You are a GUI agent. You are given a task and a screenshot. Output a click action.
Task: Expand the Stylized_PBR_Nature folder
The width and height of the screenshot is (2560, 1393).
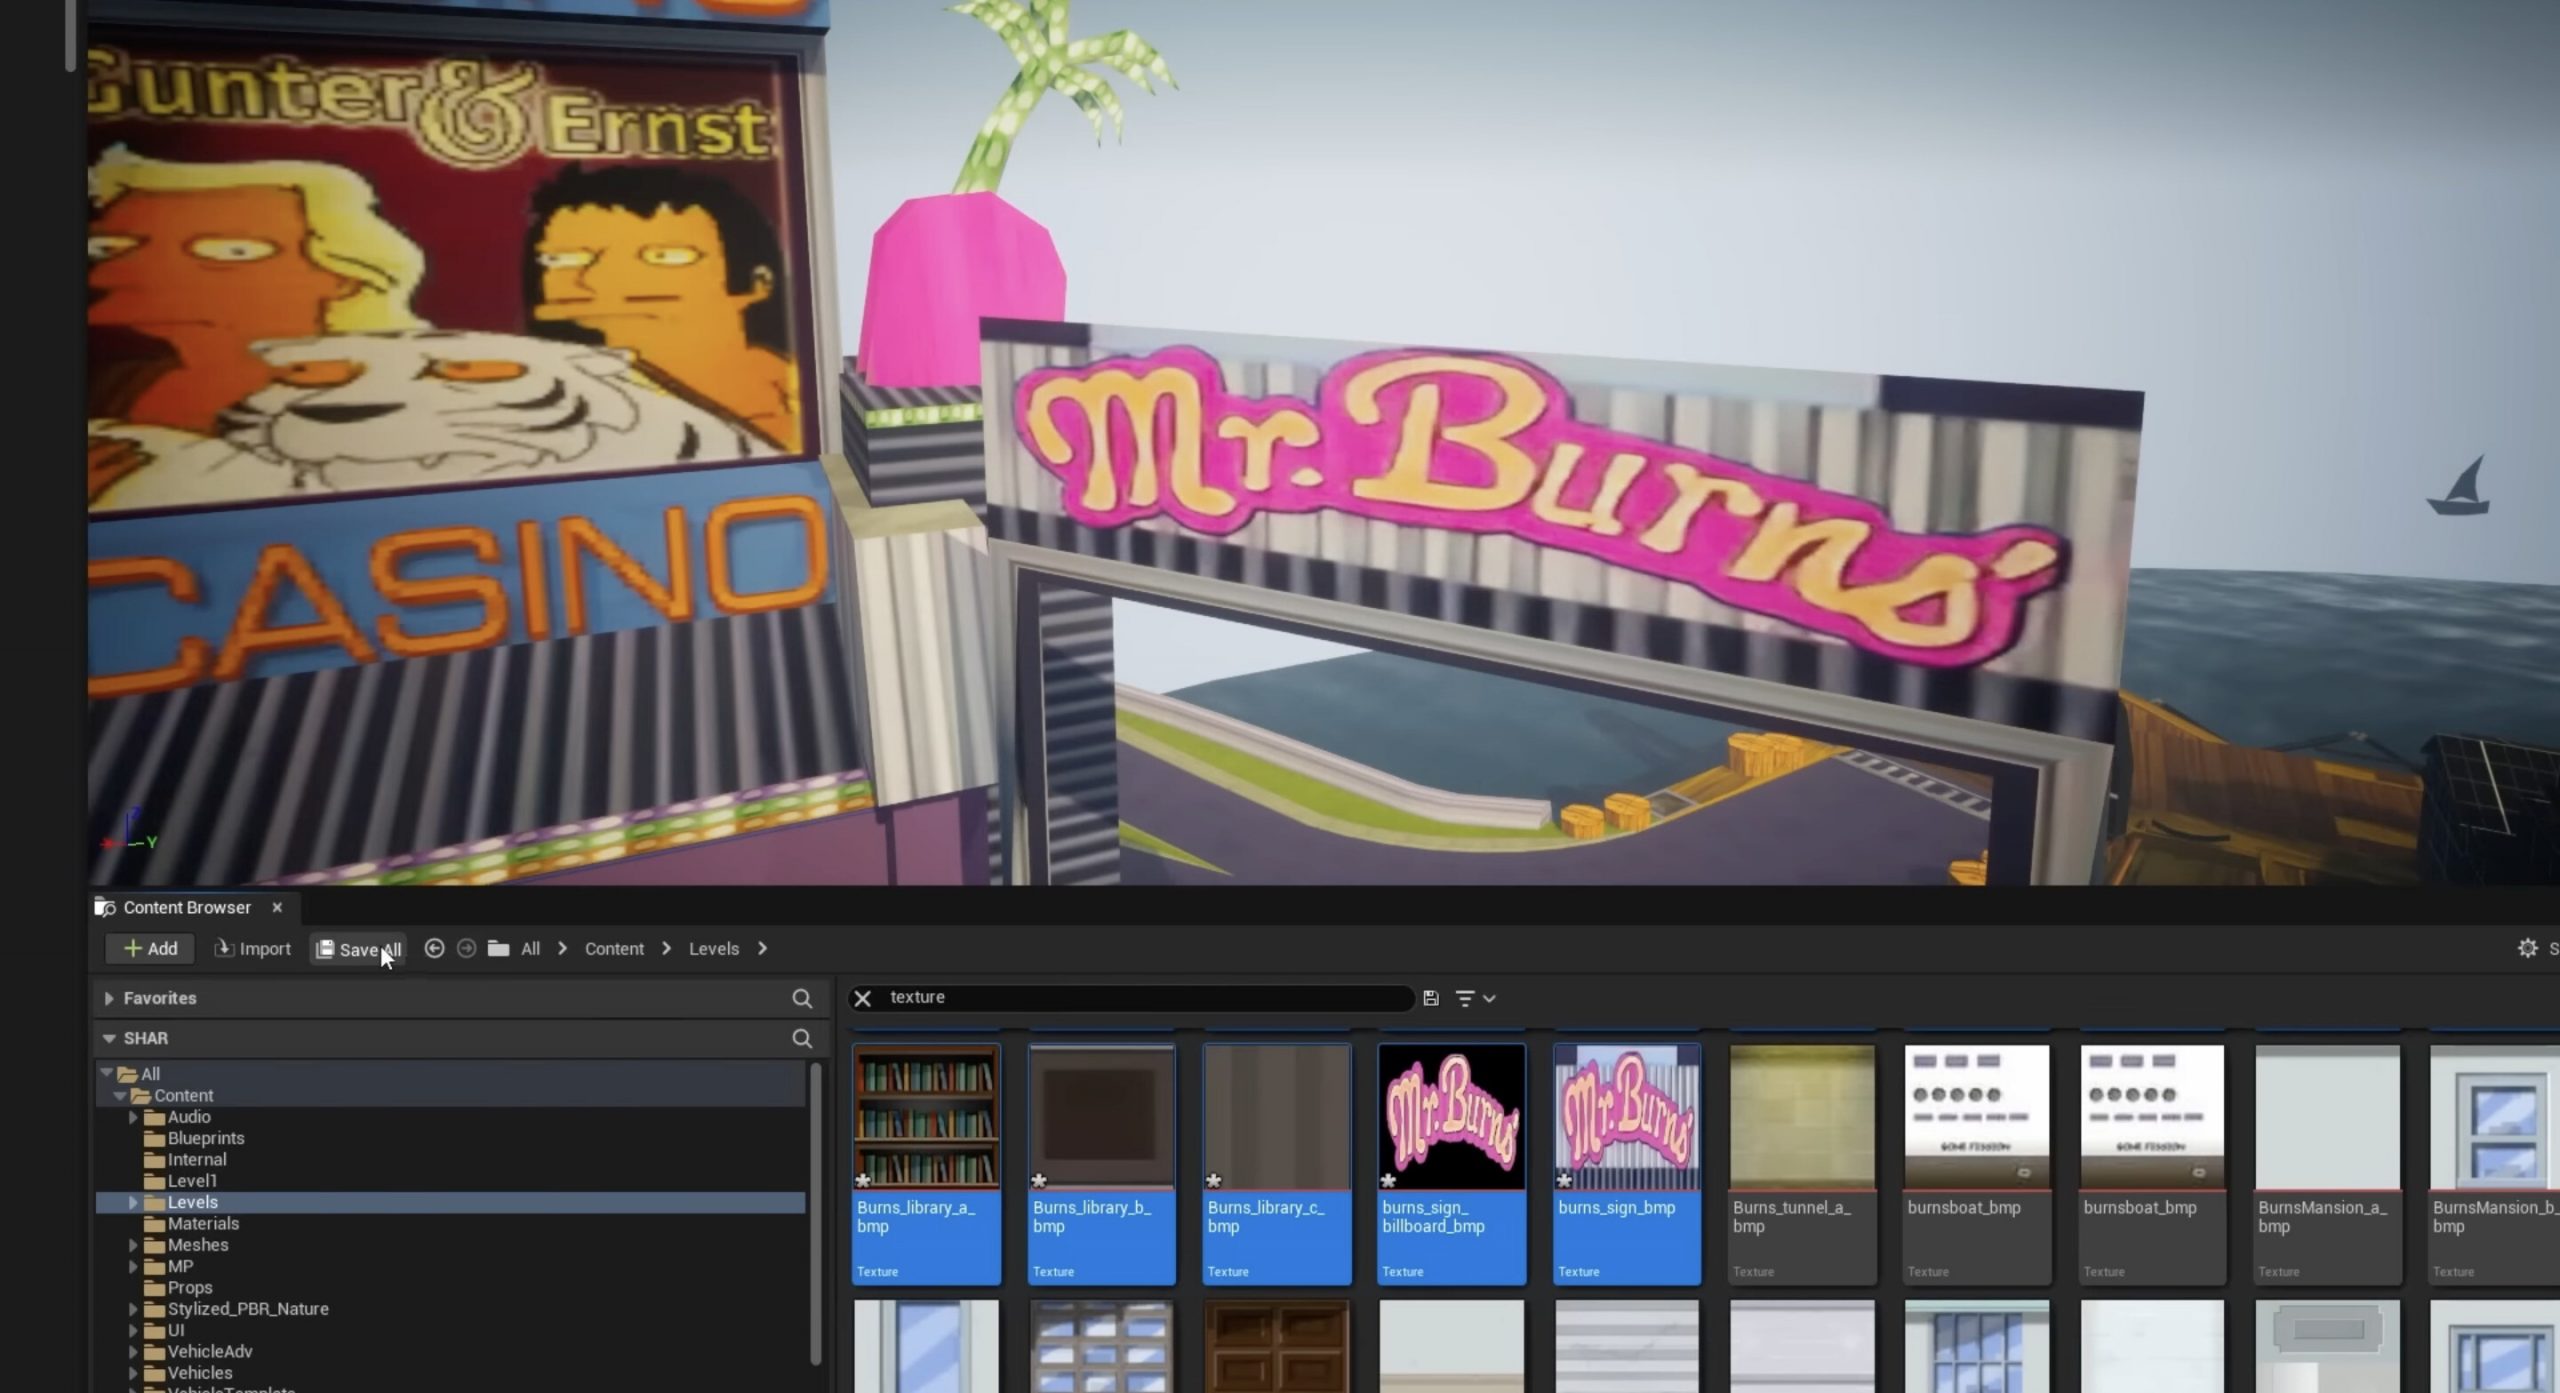pyautogui.click(x=133, y=1309)
